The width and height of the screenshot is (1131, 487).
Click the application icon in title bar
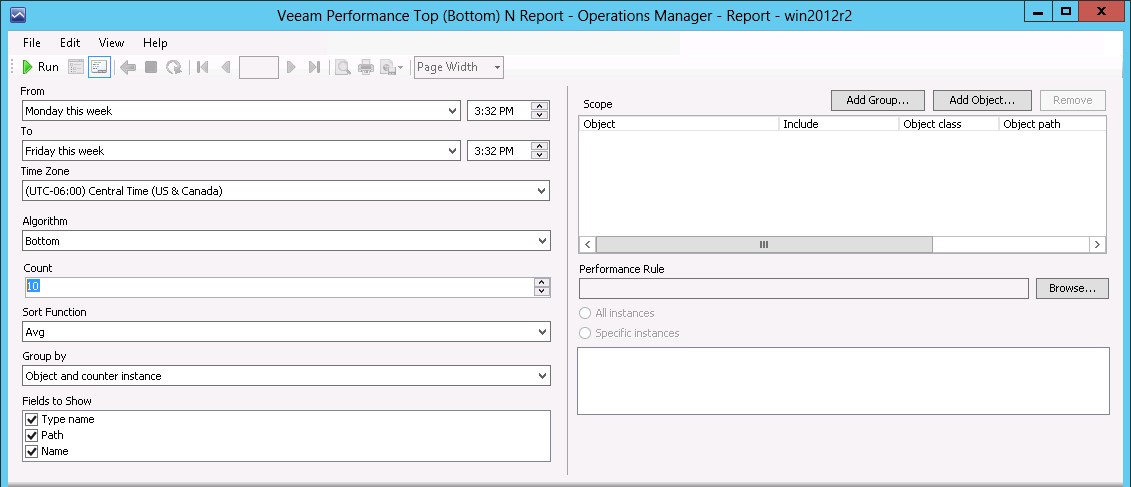(19, 14)
